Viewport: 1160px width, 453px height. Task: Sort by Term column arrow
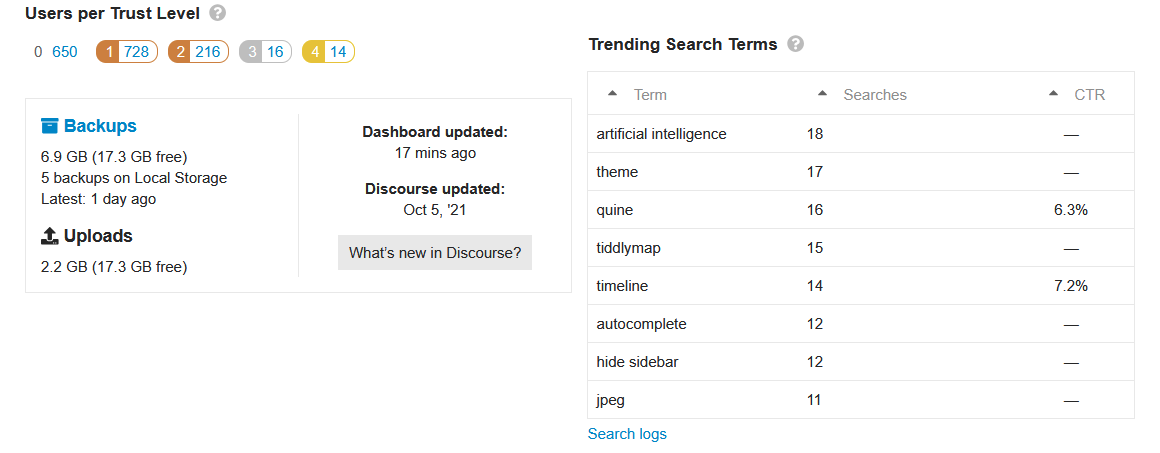[x=612, y=94]
